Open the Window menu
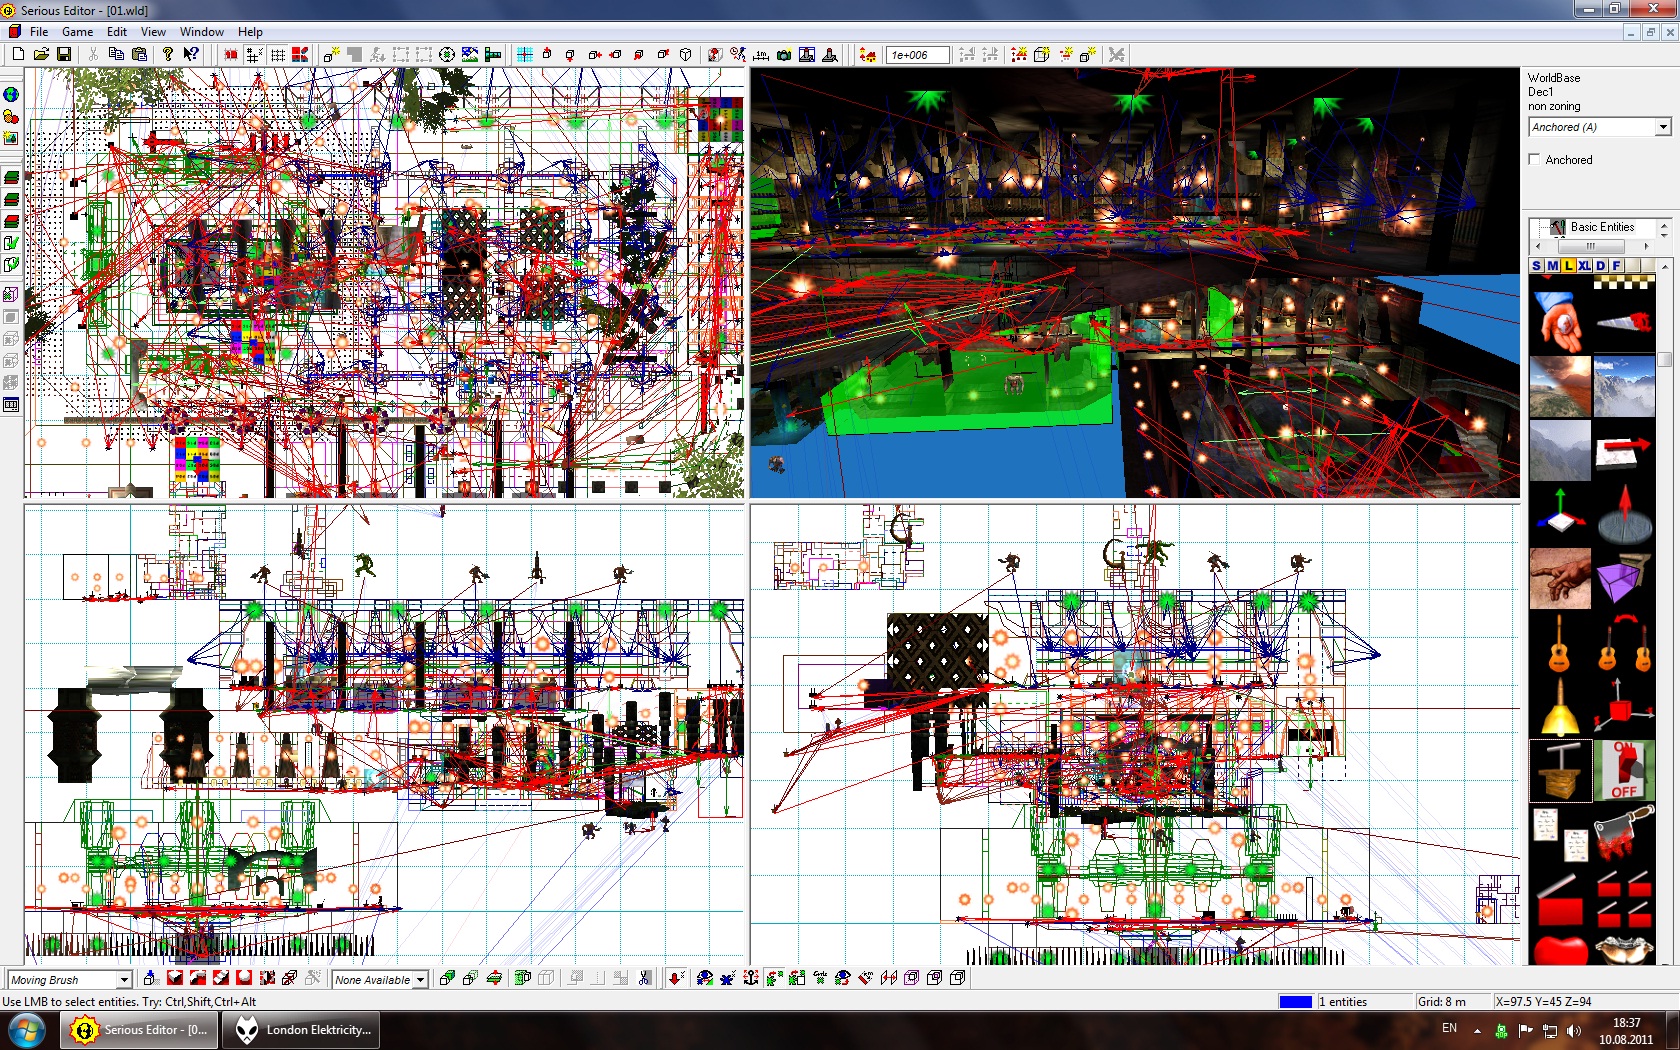 [202, 32]
